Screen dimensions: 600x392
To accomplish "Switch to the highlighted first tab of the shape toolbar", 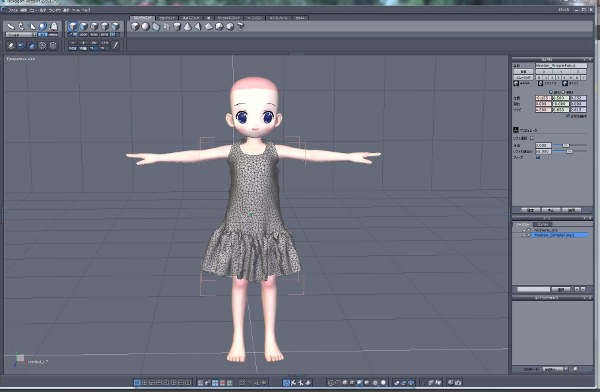I will (142, 18).
